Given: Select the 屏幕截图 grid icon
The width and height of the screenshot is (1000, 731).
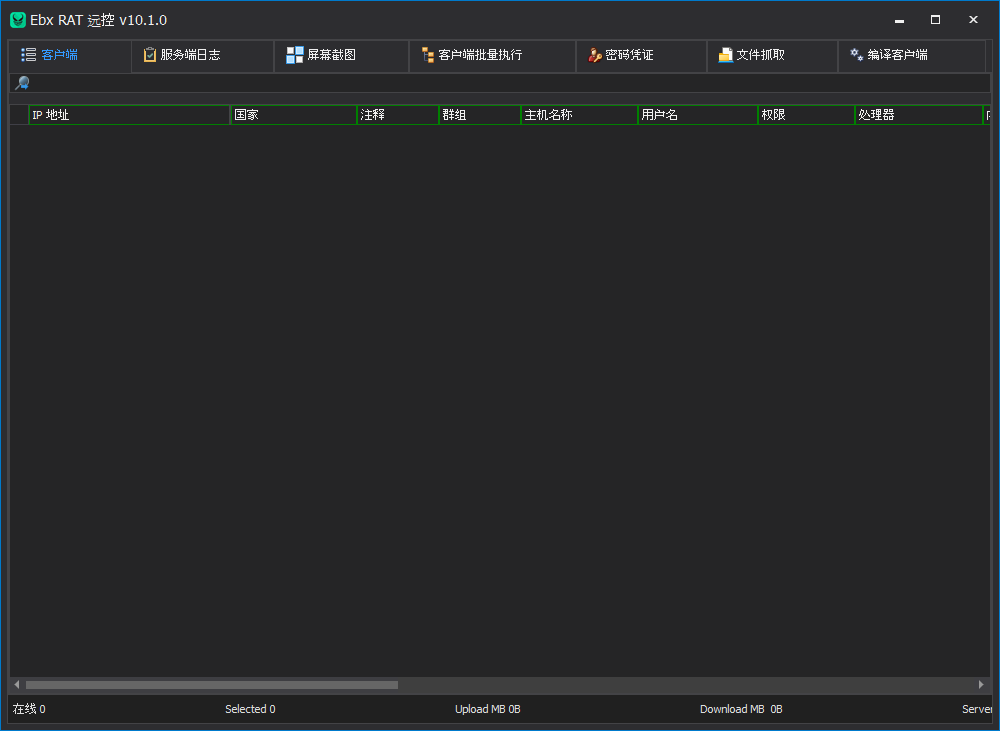Looking at the screenshot, I should click(294, 55).
